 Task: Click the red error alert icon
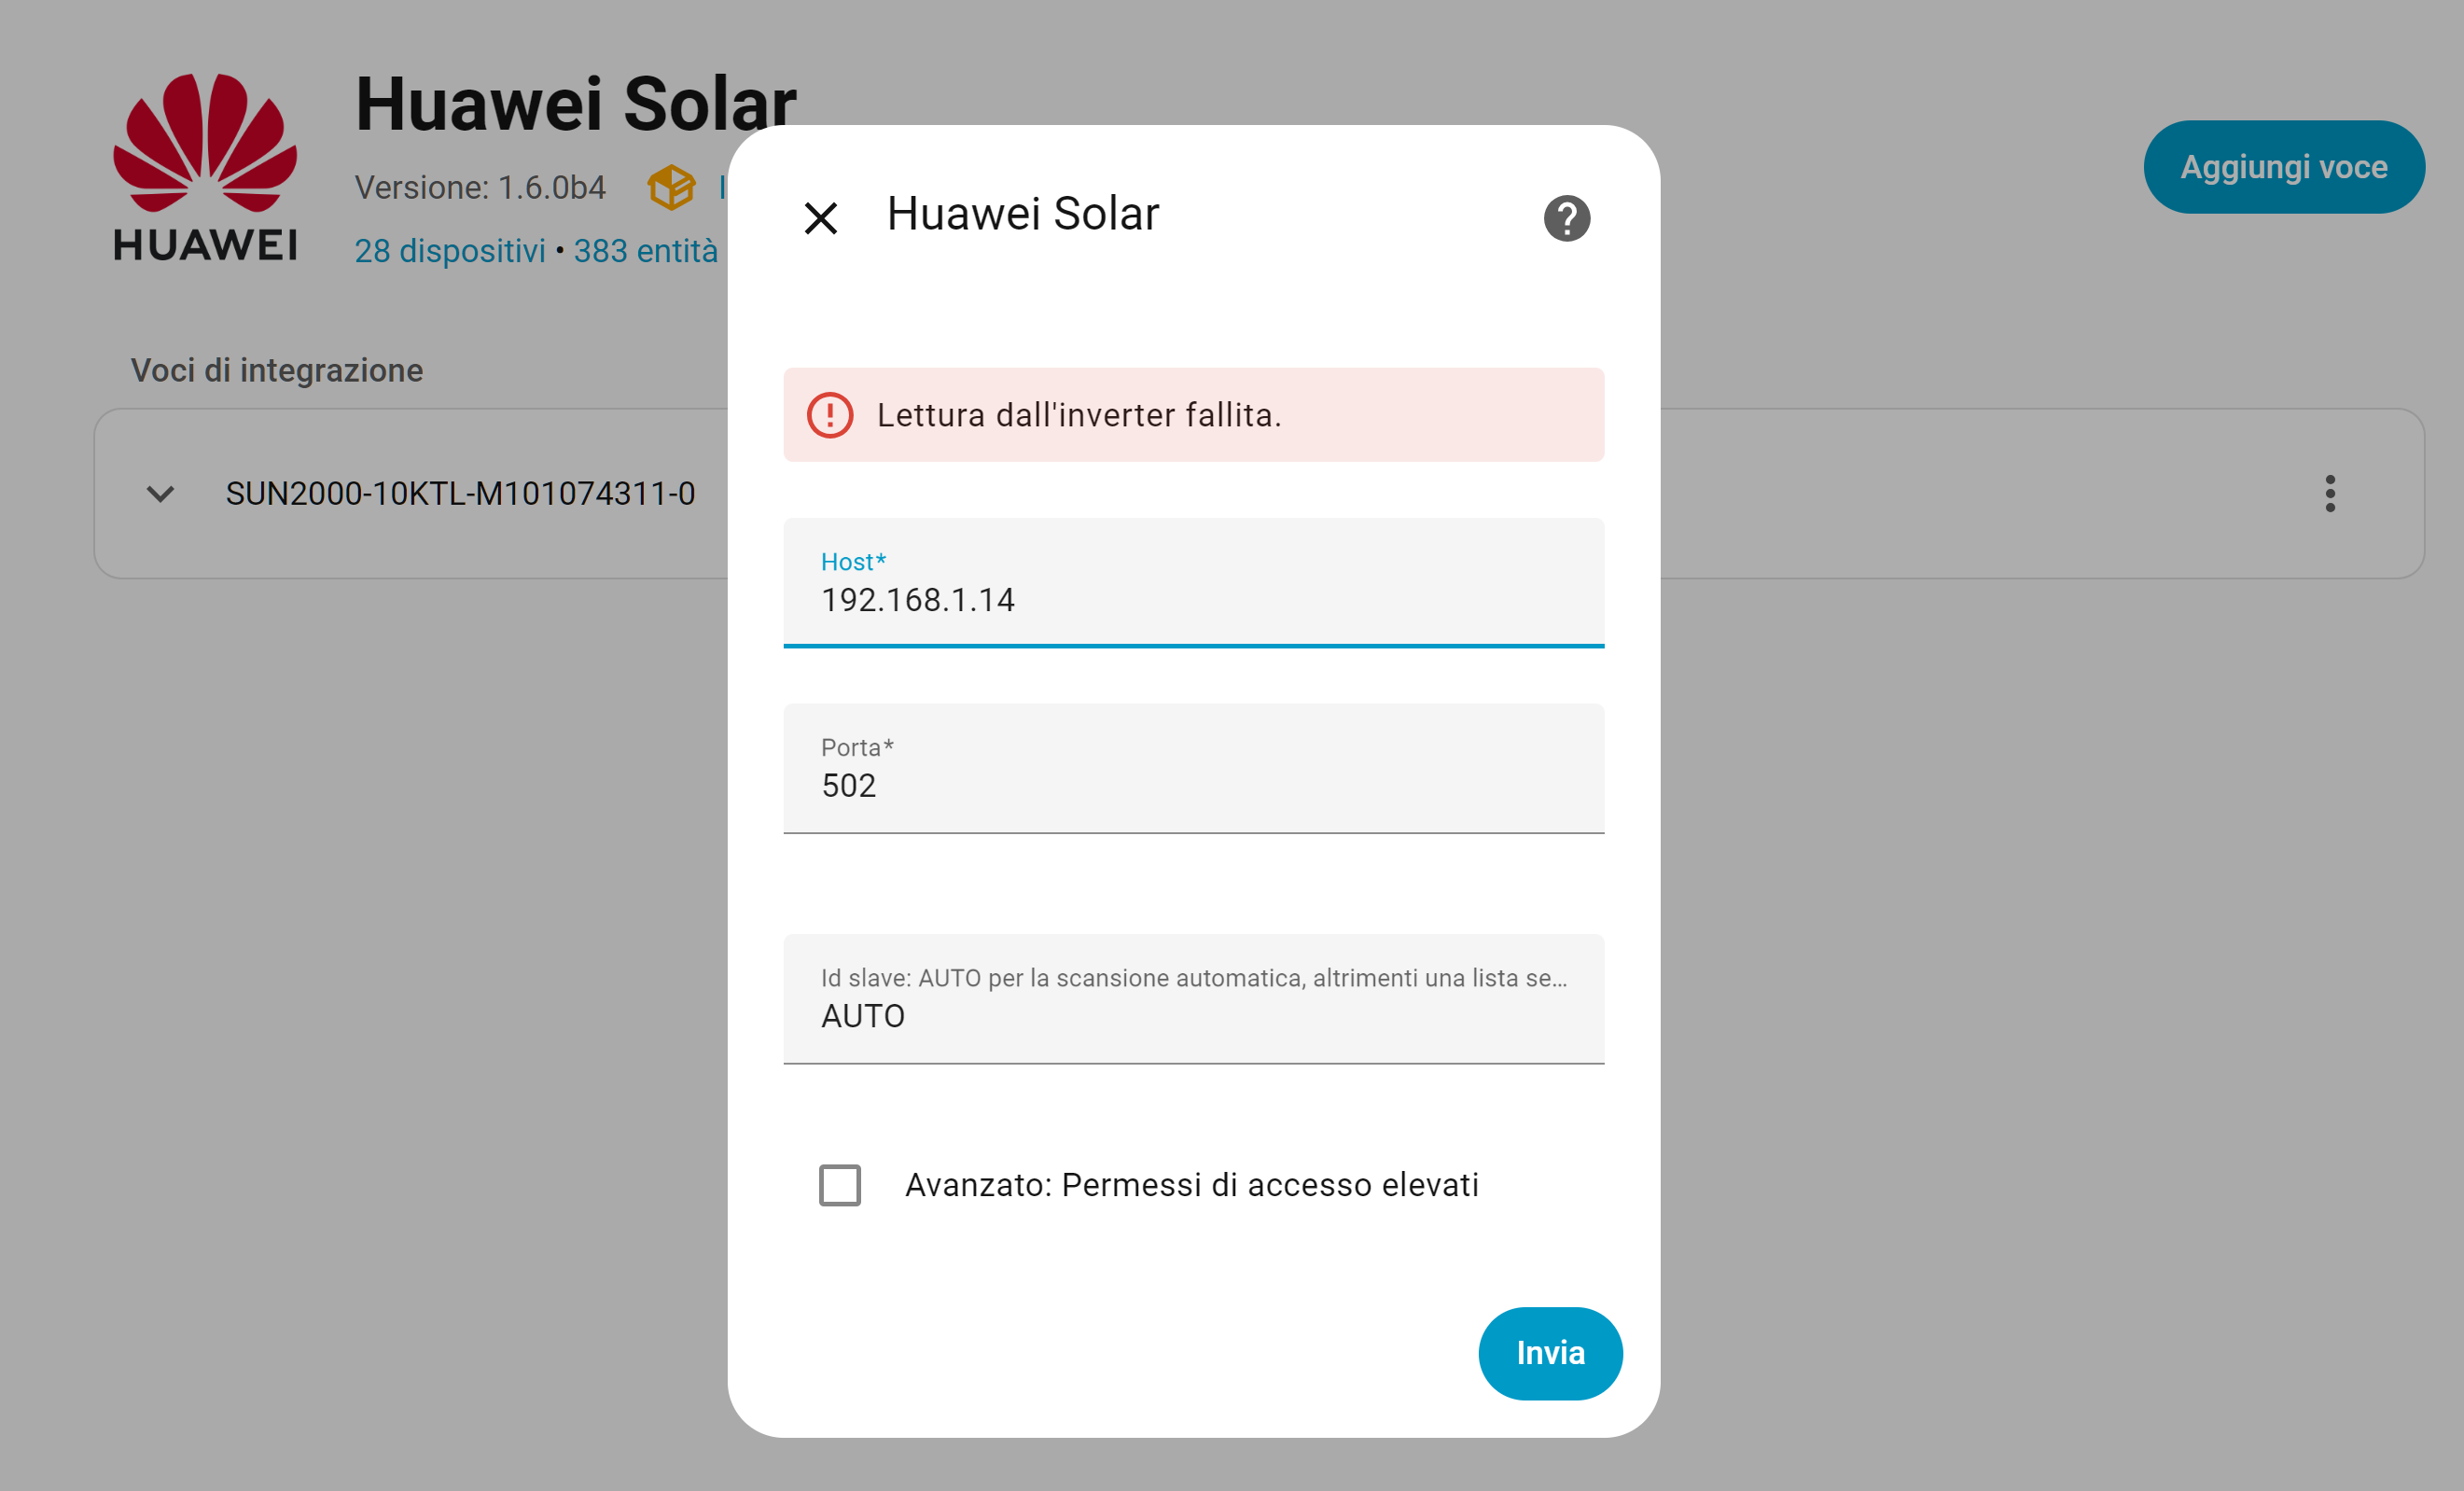830,415
